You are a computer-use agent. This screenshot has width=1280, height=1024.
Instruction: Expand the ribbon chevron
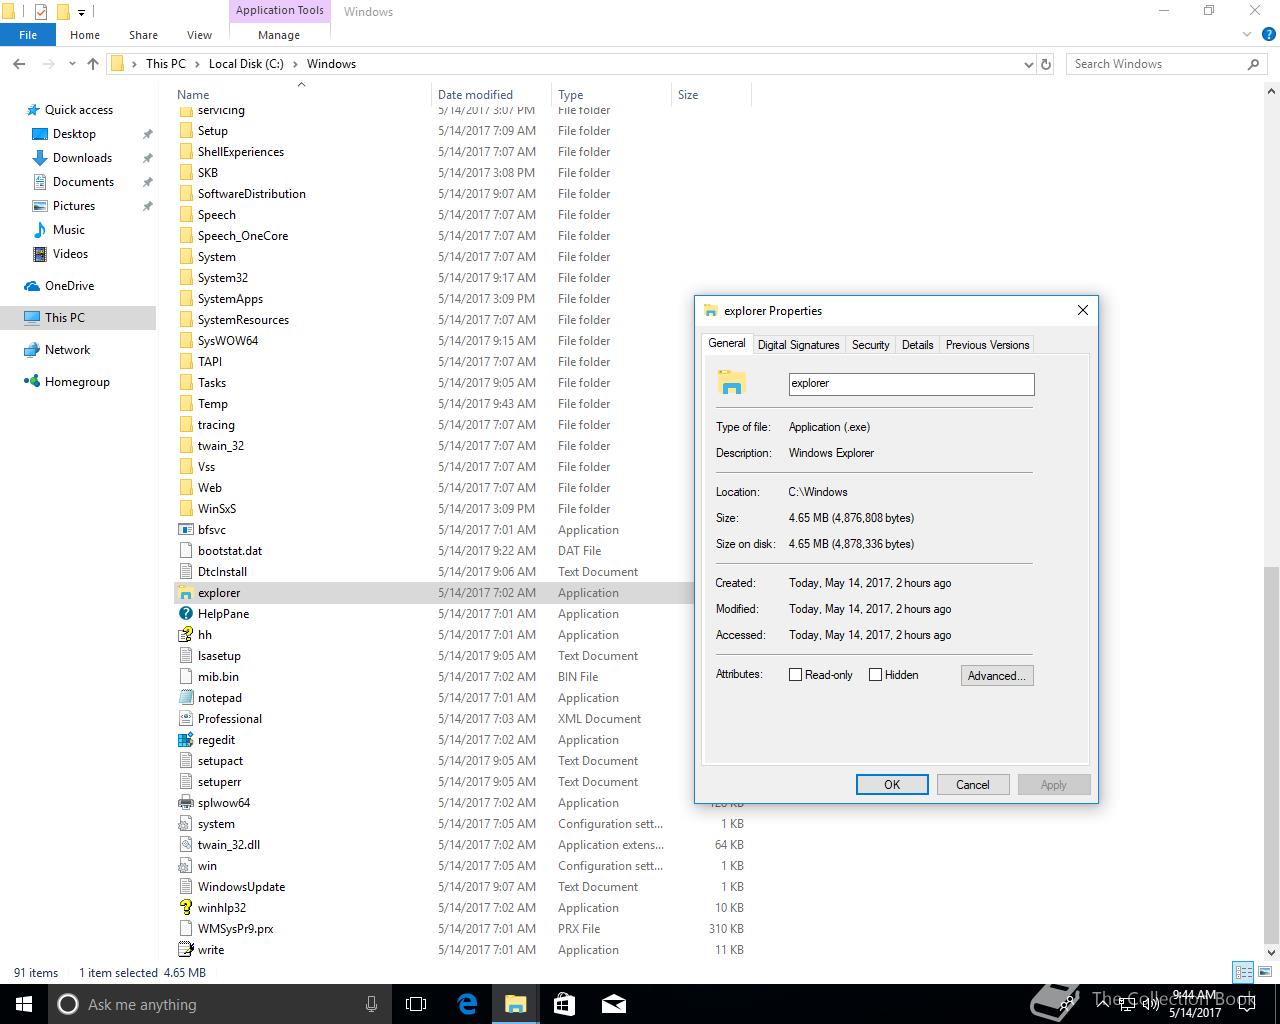click(x=1247, y=35)
